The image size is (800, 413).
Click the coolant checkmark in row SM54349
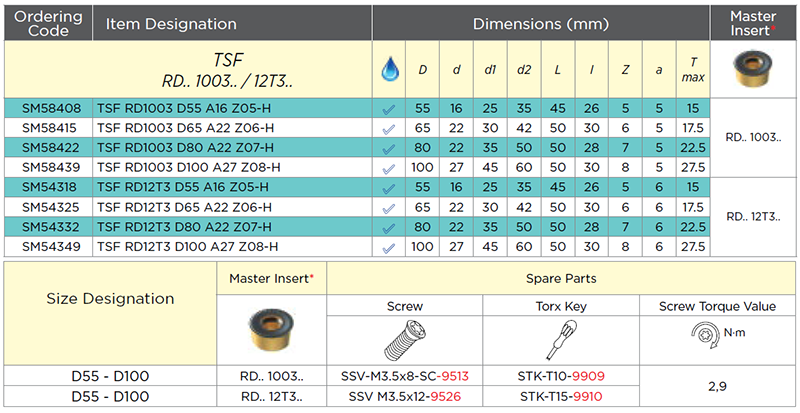[390, 246]
